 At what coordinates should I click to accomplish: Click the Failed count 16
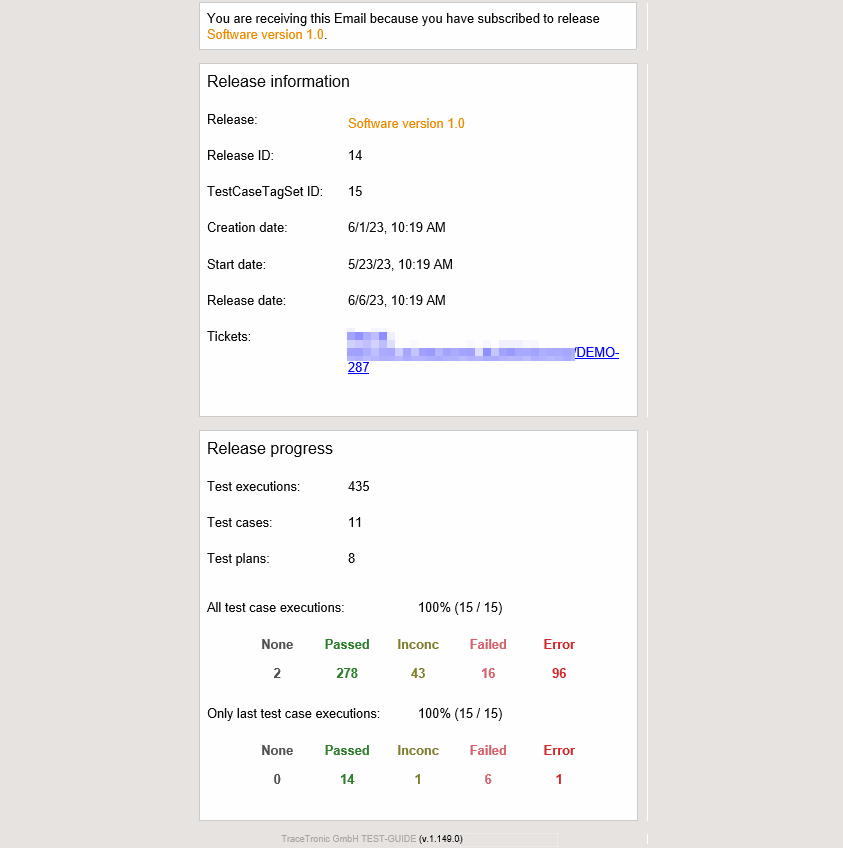488,674
